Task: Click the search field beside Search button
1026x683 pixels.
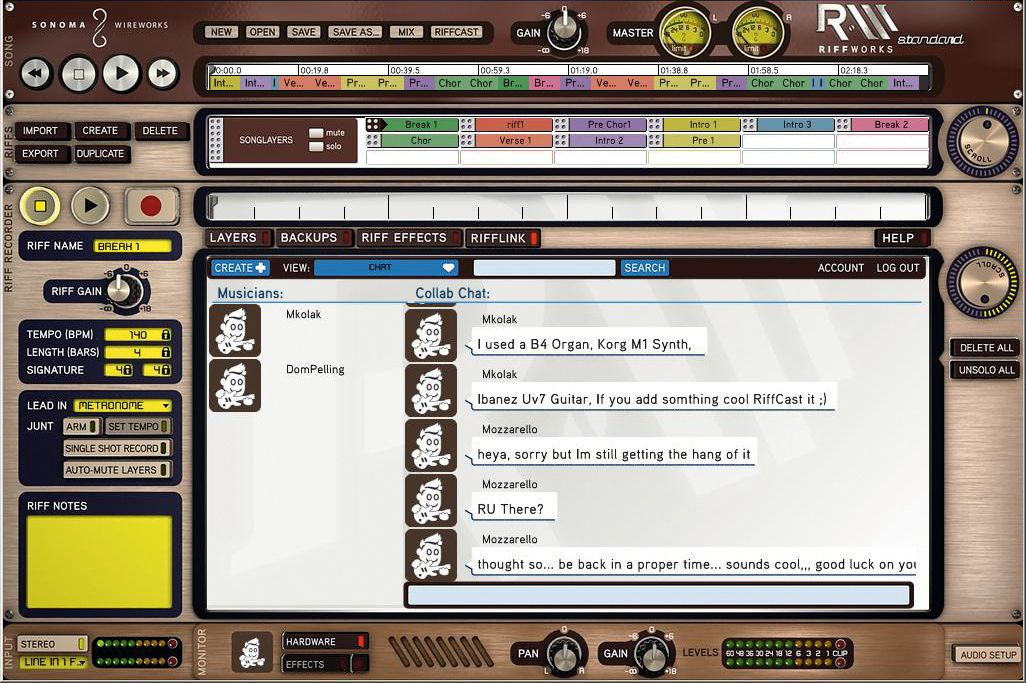Action: click(544, 268)
